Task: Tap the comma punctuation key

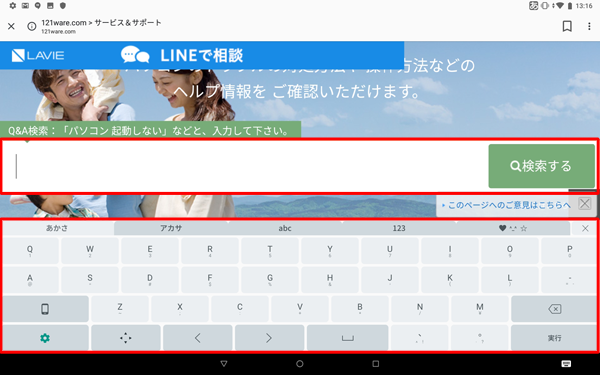Action: (420, 338)
